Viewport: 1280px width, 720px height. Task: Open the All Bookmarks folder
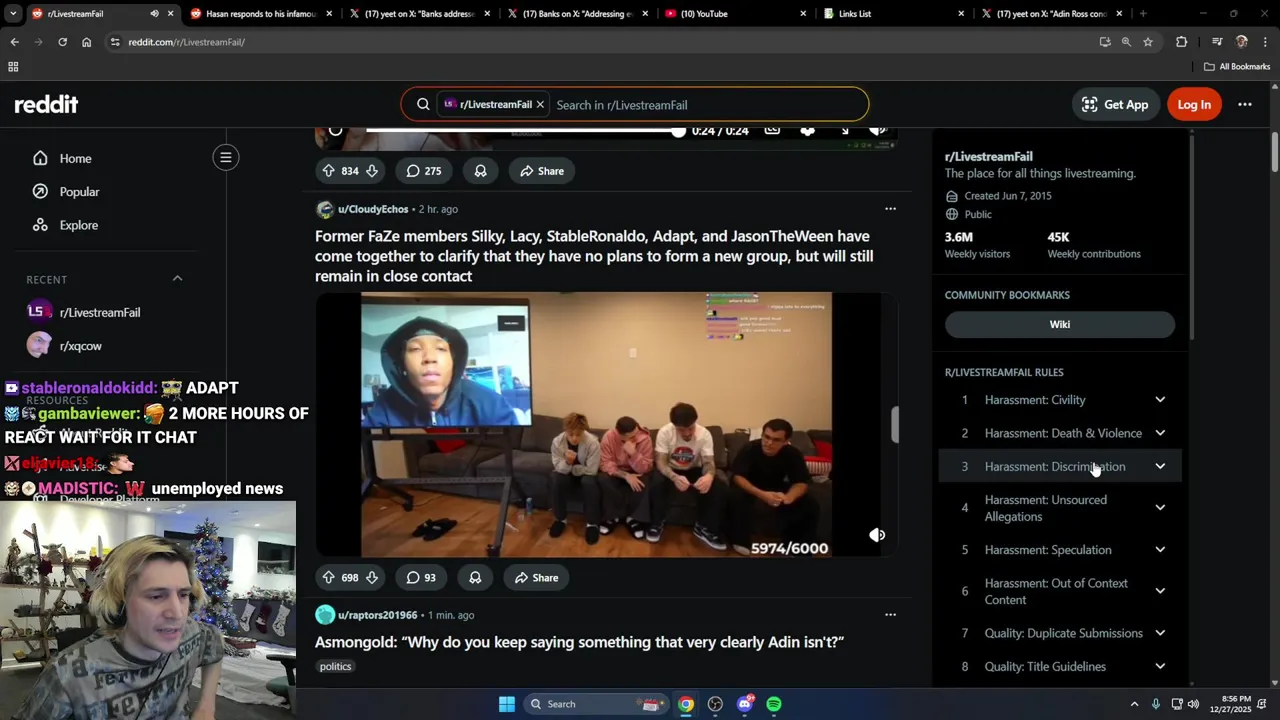[x=1237, y=67]
